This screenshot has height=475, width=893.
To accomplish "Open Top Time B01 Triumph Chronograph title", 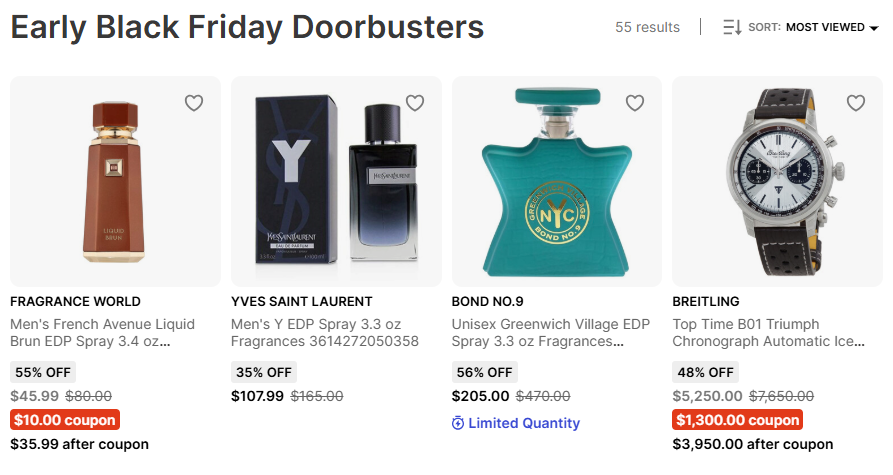I will [x=768, y=333].
